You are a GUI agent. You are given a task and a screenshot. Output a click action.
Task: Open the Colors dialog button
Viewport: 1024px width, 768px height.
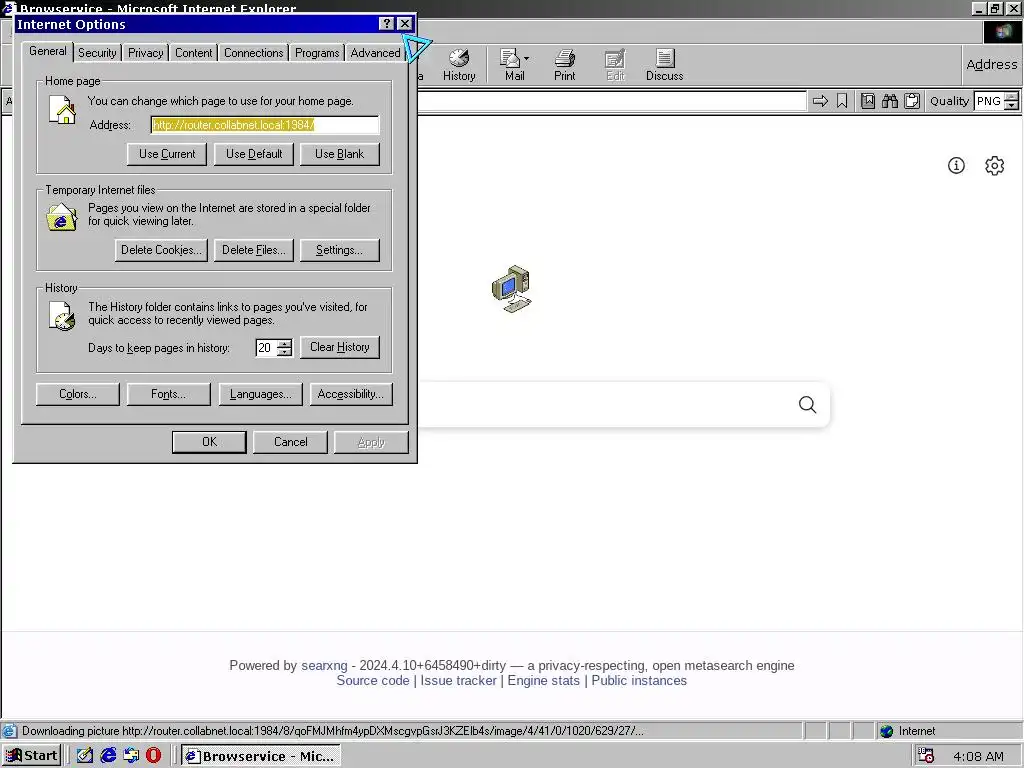(78, 394)
